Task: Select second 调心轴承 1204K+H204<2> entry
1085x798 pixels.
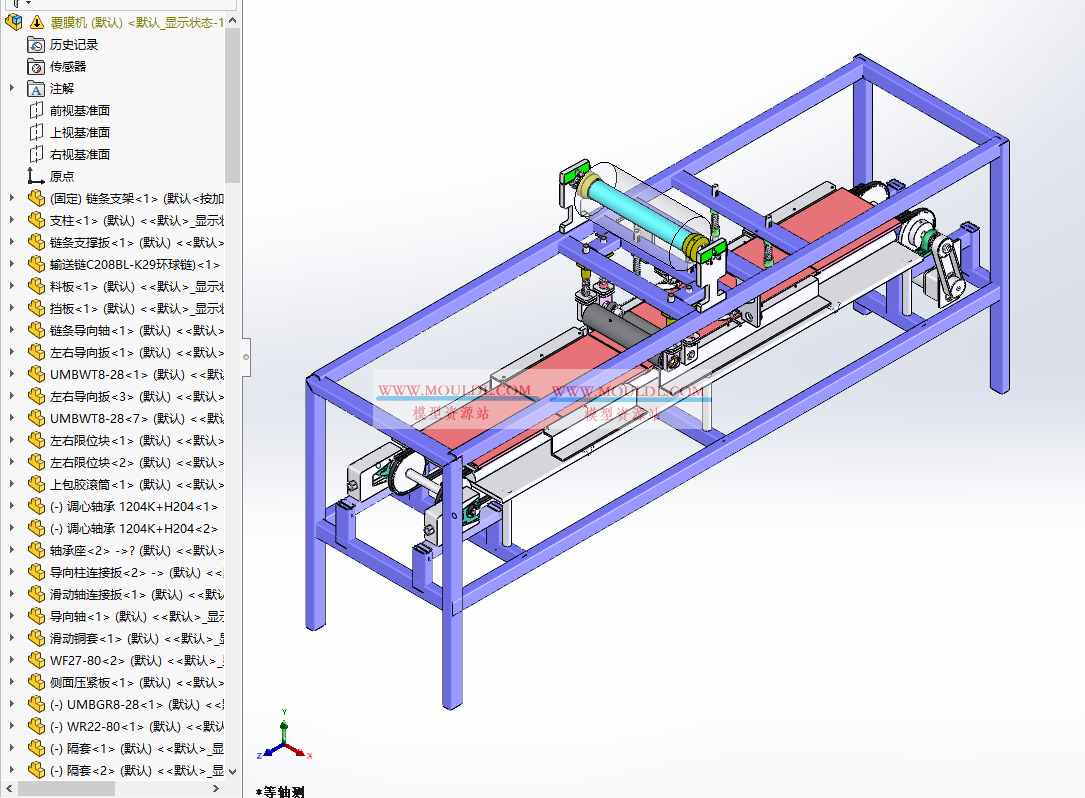Action: pyautogui.click(x=133, y=528)
